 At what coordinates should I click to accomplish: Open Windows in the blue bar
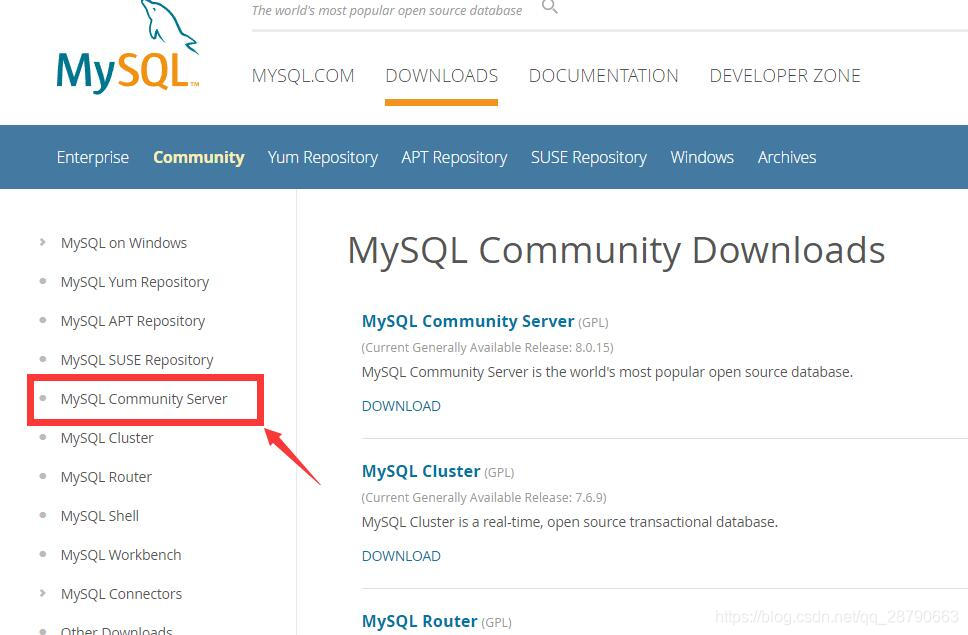tap(702, 157)
